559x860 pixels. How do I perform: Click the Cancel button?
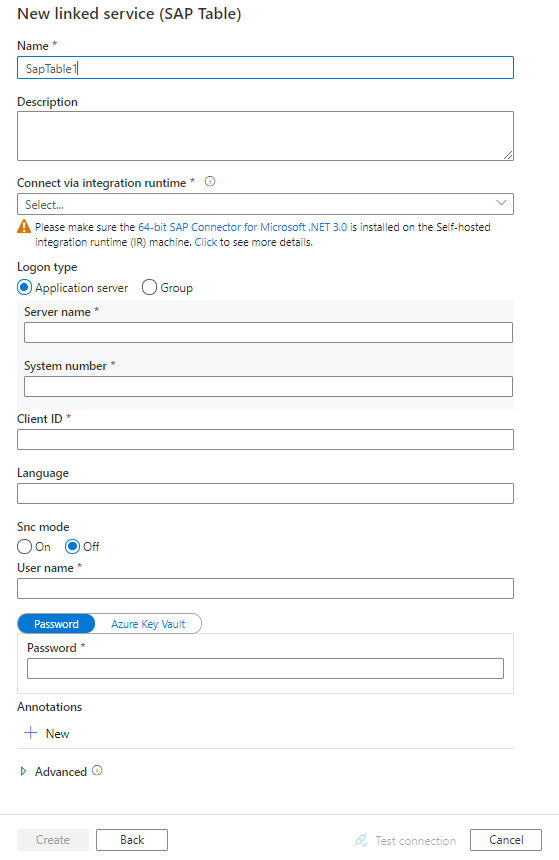click(506, 840)
